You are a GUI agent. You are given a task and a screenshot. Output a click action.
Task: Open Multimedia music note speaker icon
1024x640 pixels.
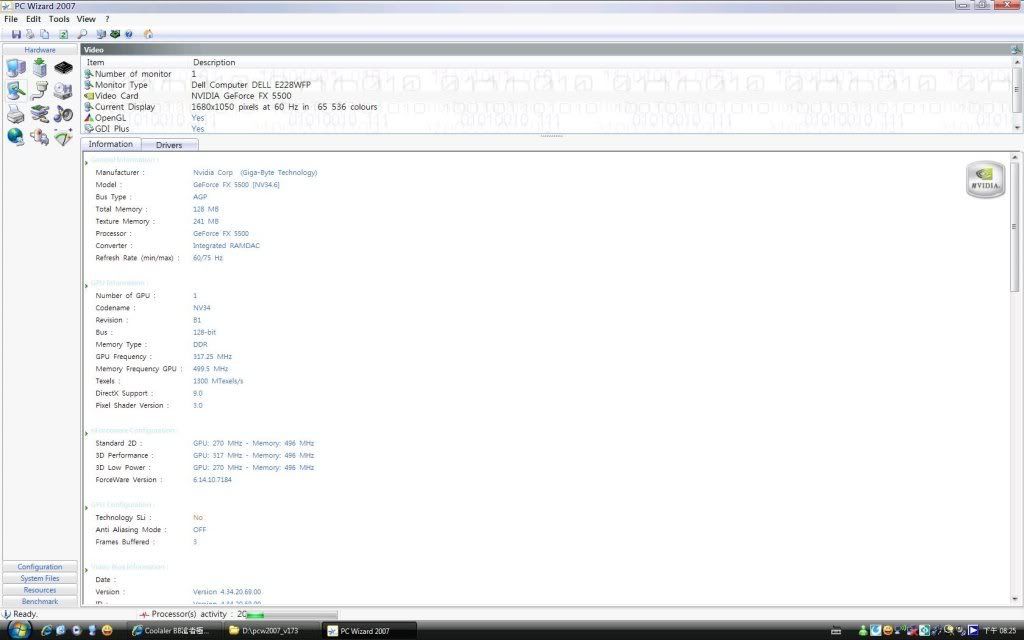point(63,114)
